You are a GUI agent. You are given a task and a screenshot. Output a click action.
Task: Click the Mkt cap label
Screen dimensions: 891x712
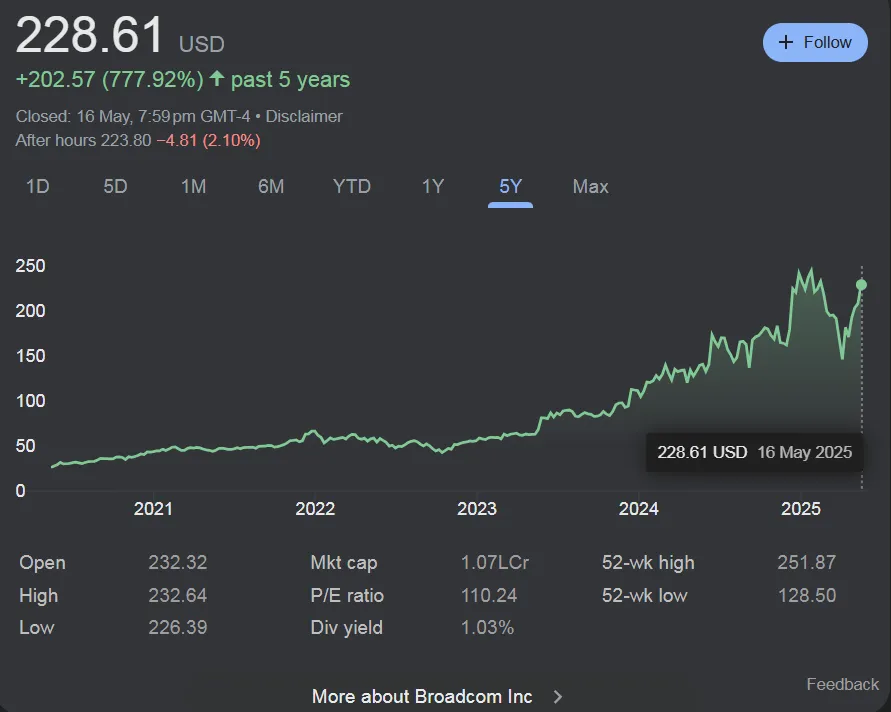(344, 563)
